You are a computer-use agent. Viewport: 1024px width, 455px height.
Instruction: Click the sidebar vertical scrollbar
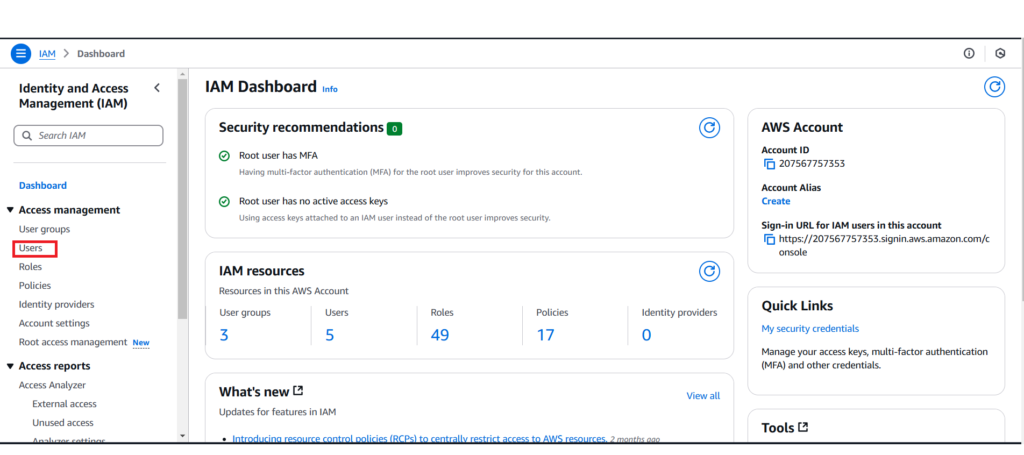pos(182,200)
